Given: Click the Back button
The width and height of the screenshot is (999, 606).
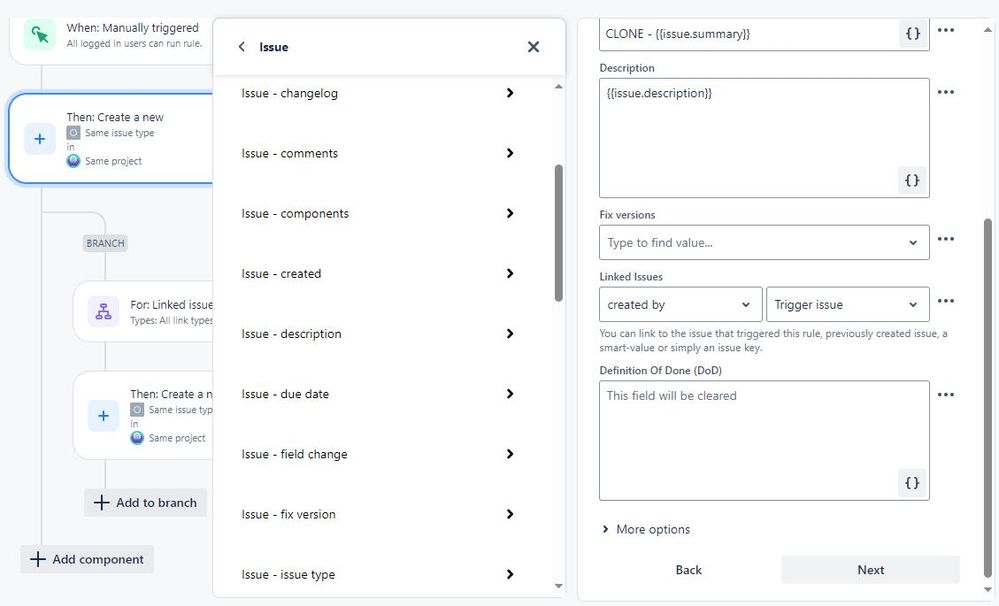Looking at the screenshot, I should tap(688, 570).
